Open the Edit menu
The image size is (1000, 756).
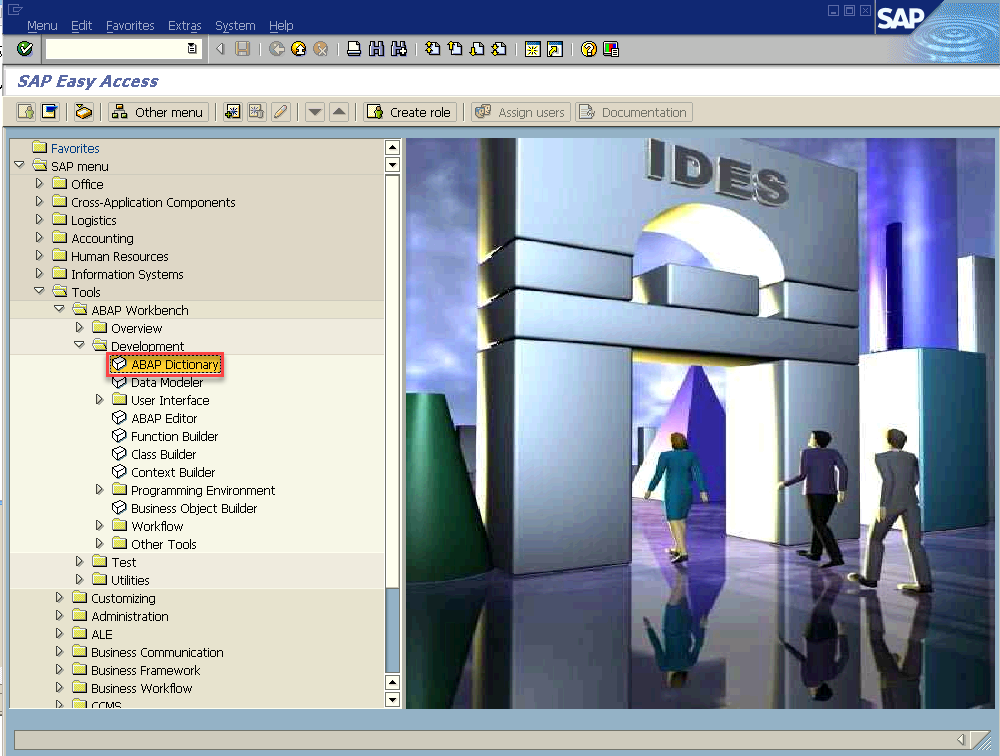(x=82, y=26)
